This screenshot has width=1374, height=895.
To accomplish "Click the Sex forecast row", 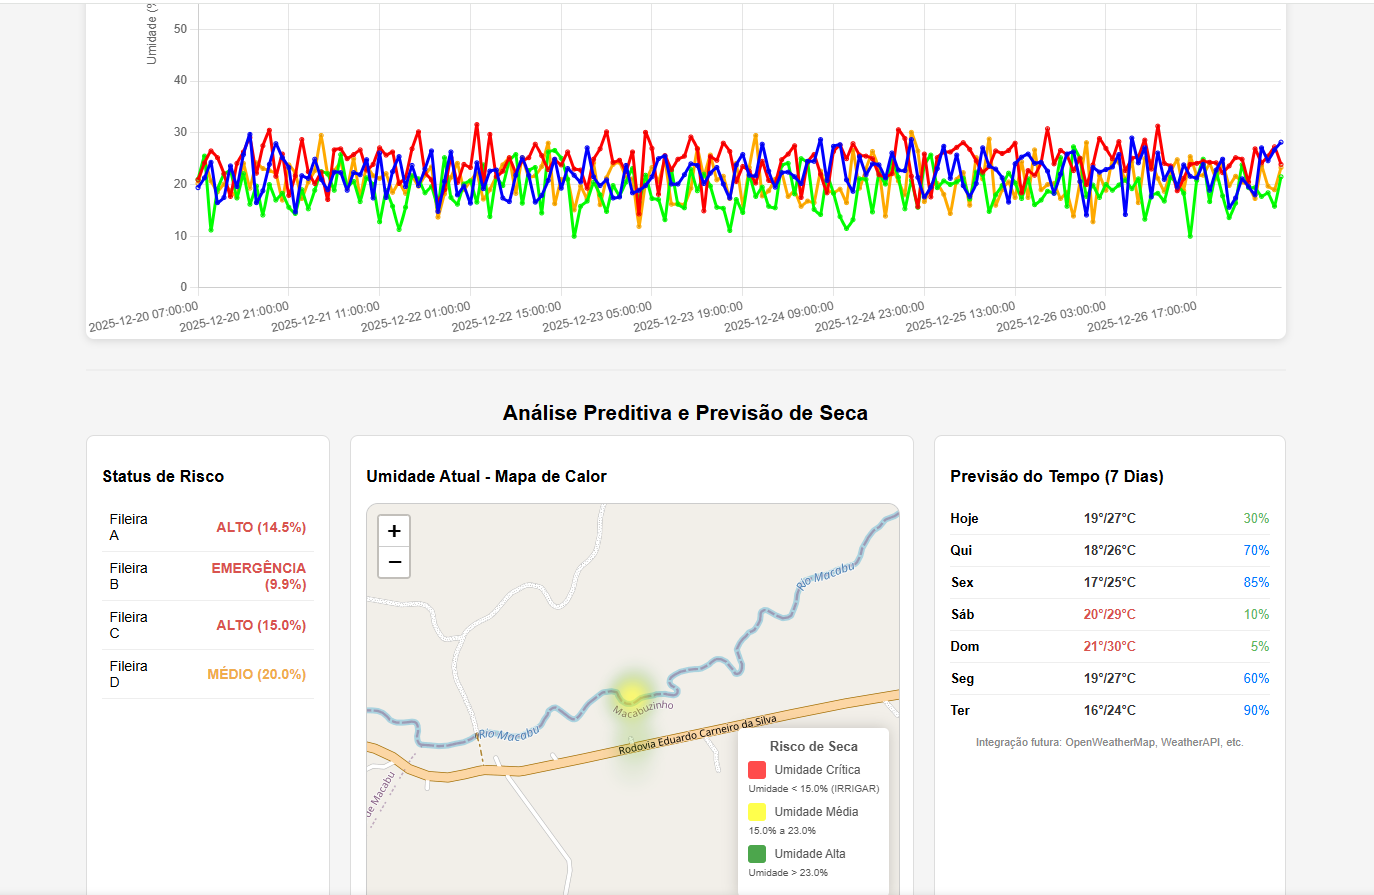I will (x=1109, y=582).
